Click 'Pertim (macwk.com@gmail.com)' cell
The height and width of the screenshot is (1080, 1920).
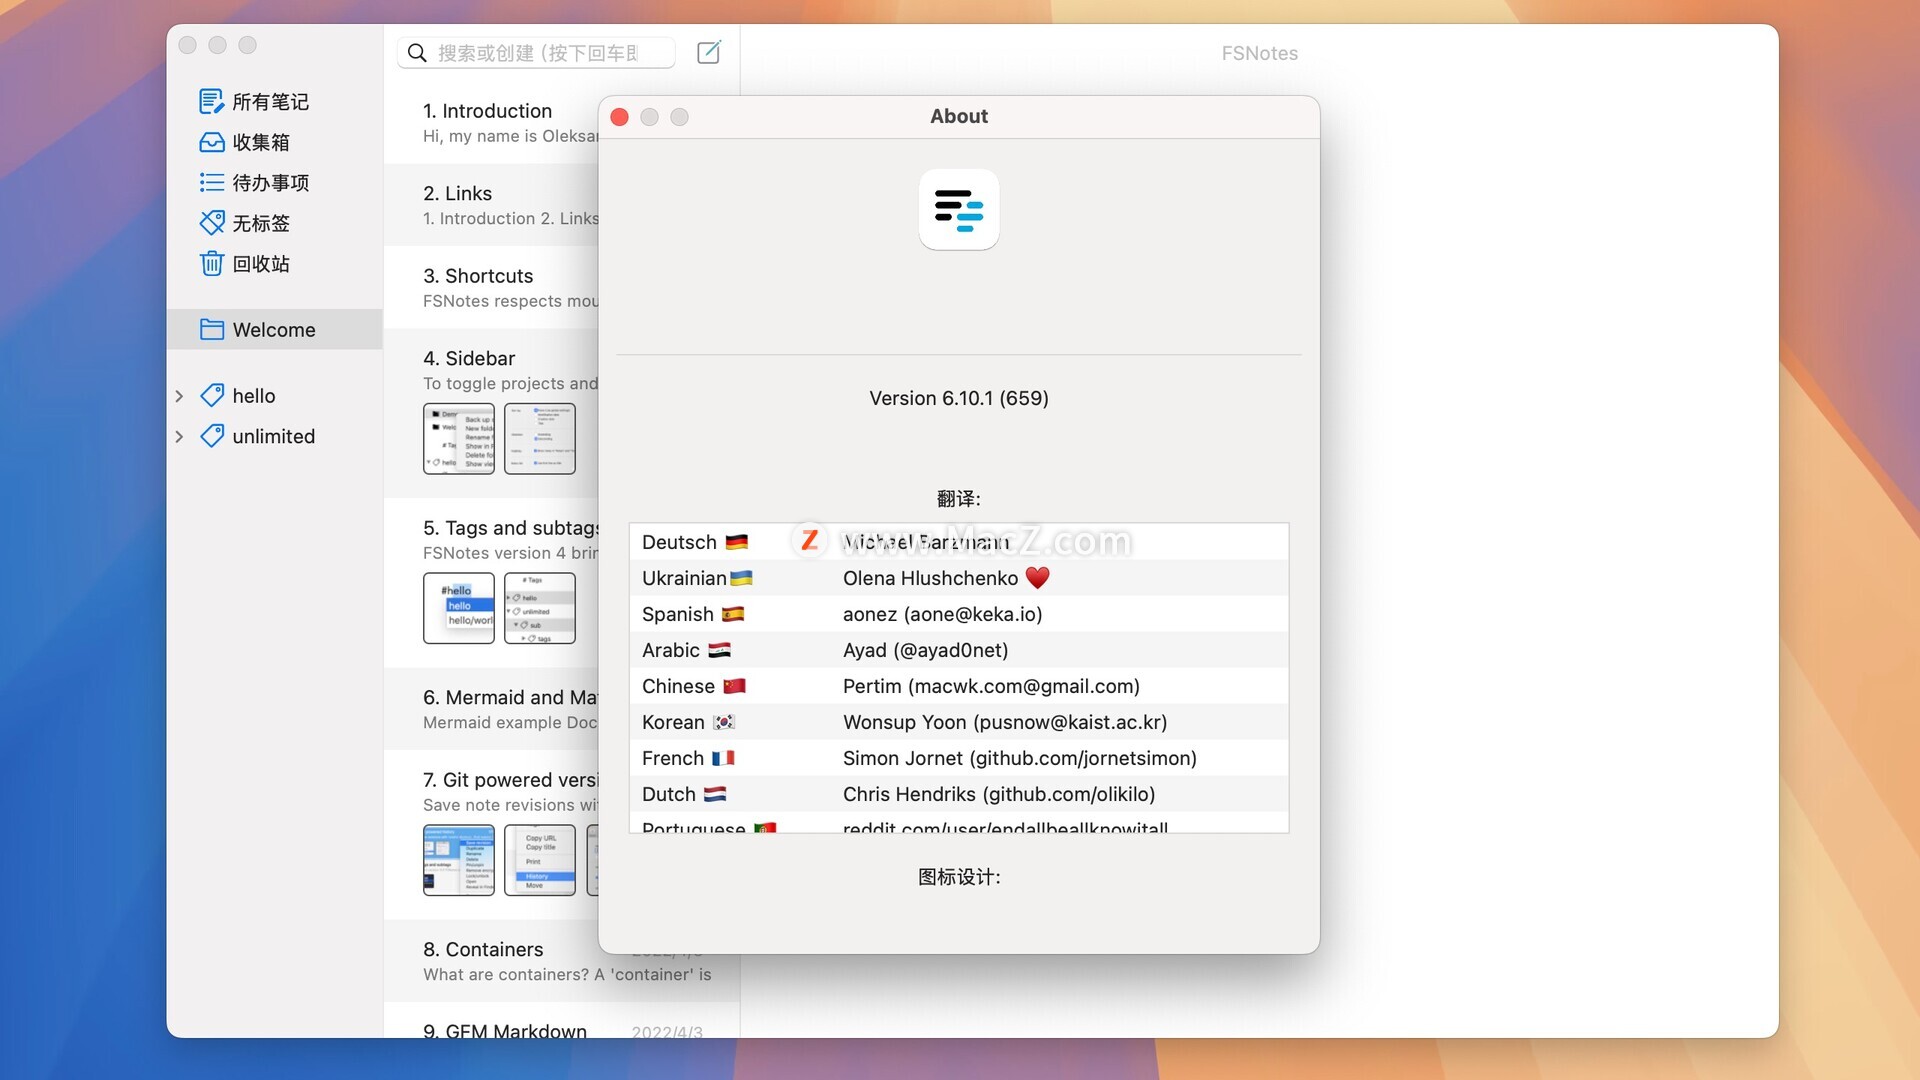[991, 686]
